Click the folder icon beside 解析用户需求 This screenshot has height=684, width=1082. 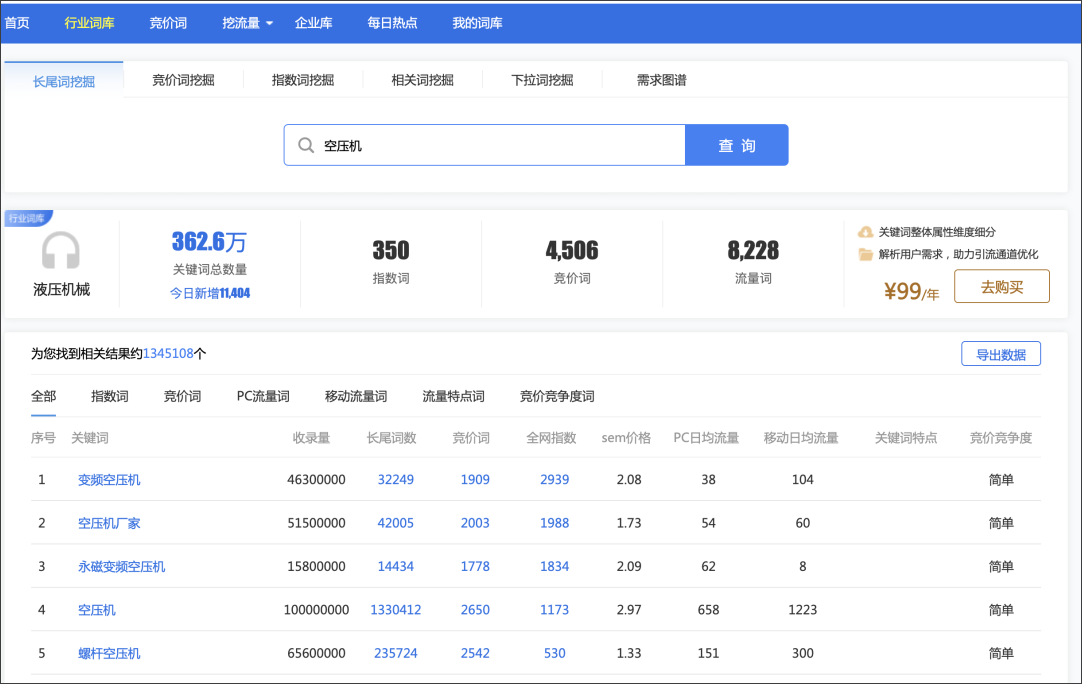865,254
